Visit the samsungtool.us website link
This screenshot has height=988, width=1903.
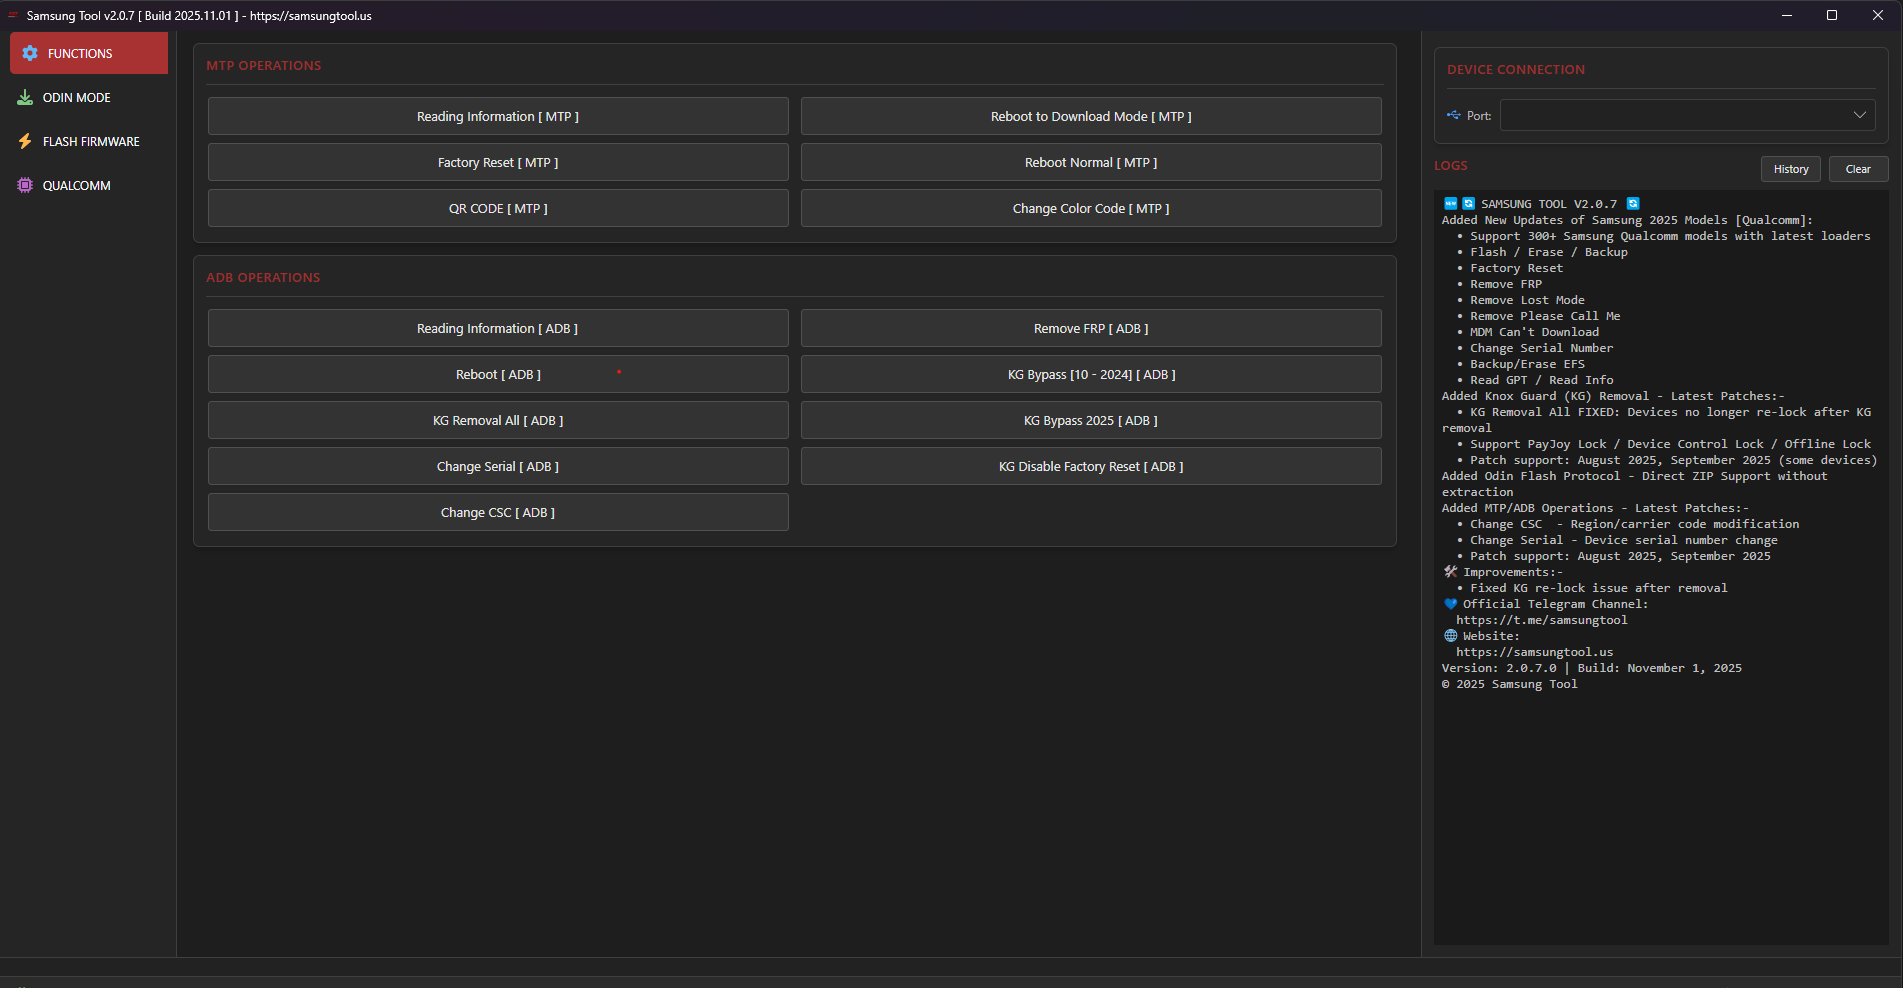point(1535,651)
